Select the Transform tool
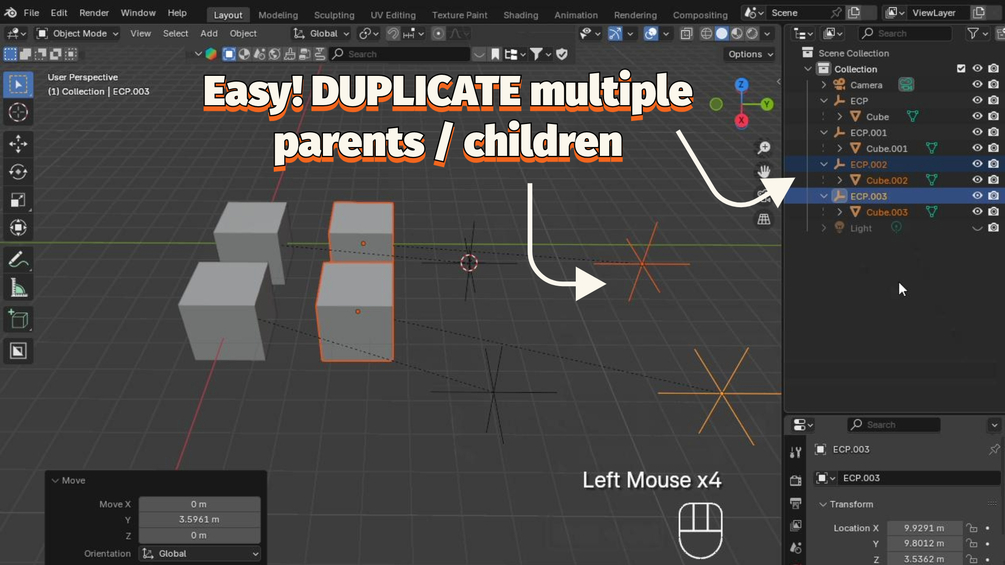The height and width of the screenshot is (565, 1005). click(x=18, y=228)
